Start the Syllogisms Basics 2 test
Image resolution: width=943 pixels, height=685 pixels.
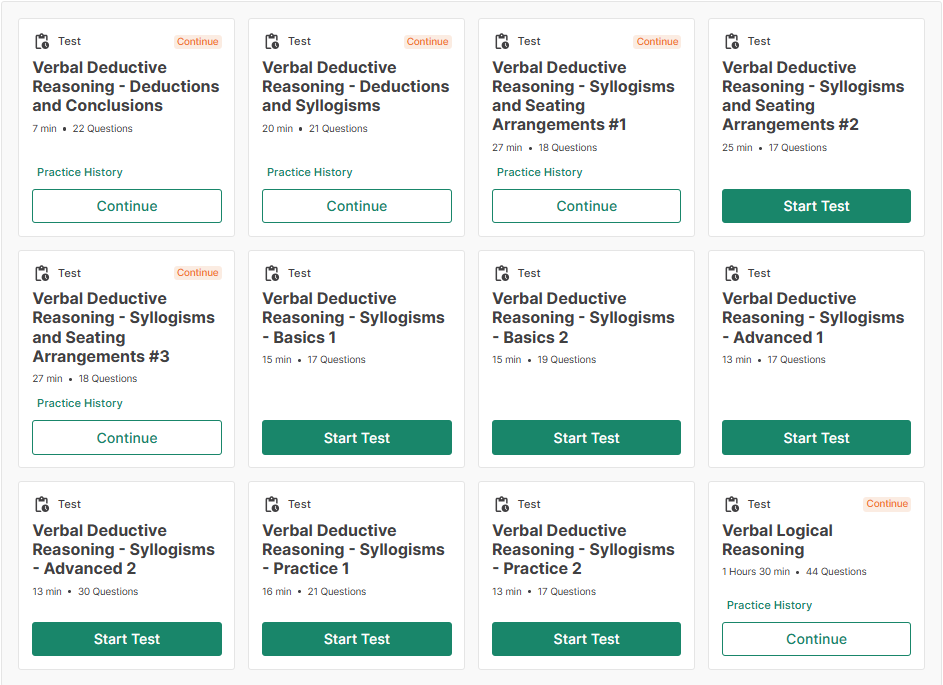(x=586, y=438)
